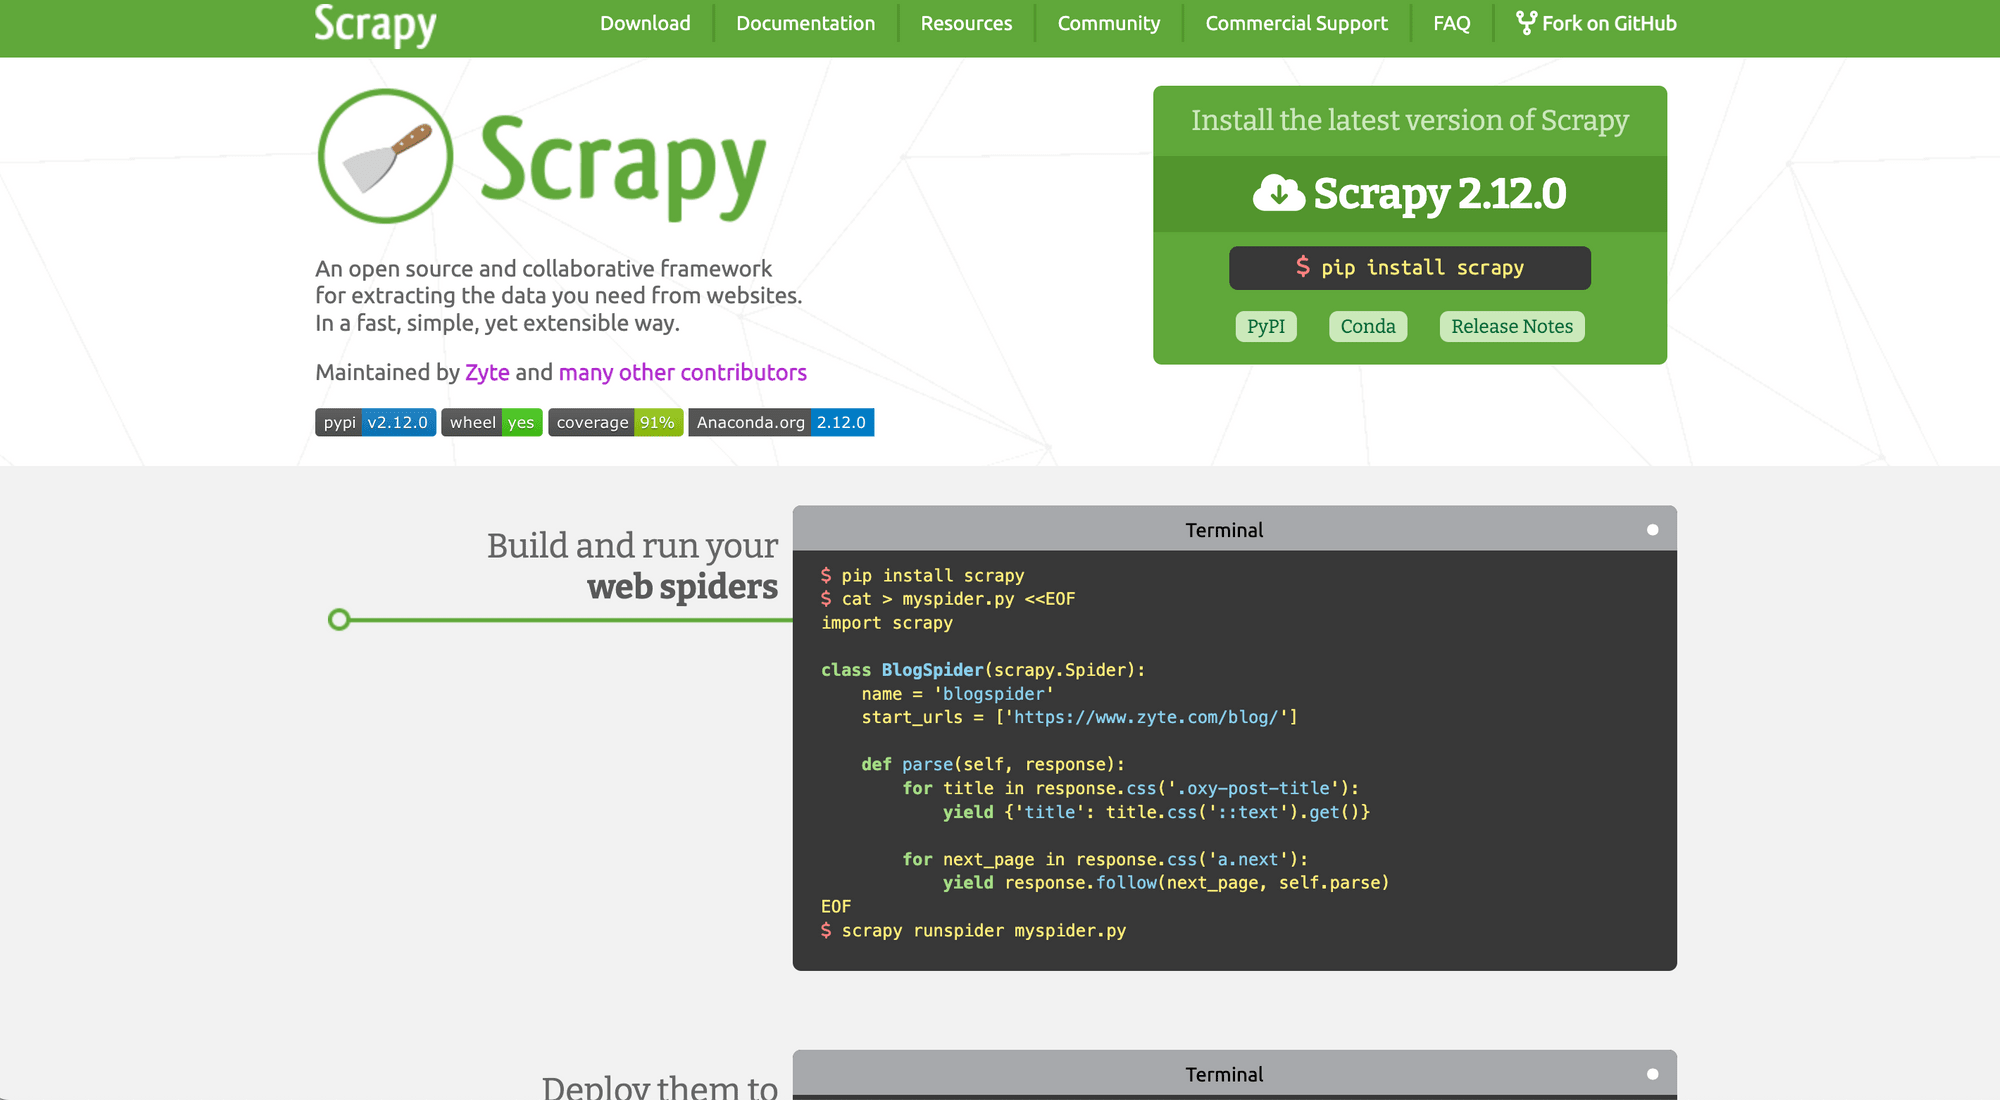
Task: Click the Scrapy wordmark in the green nav bar
Action: click(x=375, y=25)
